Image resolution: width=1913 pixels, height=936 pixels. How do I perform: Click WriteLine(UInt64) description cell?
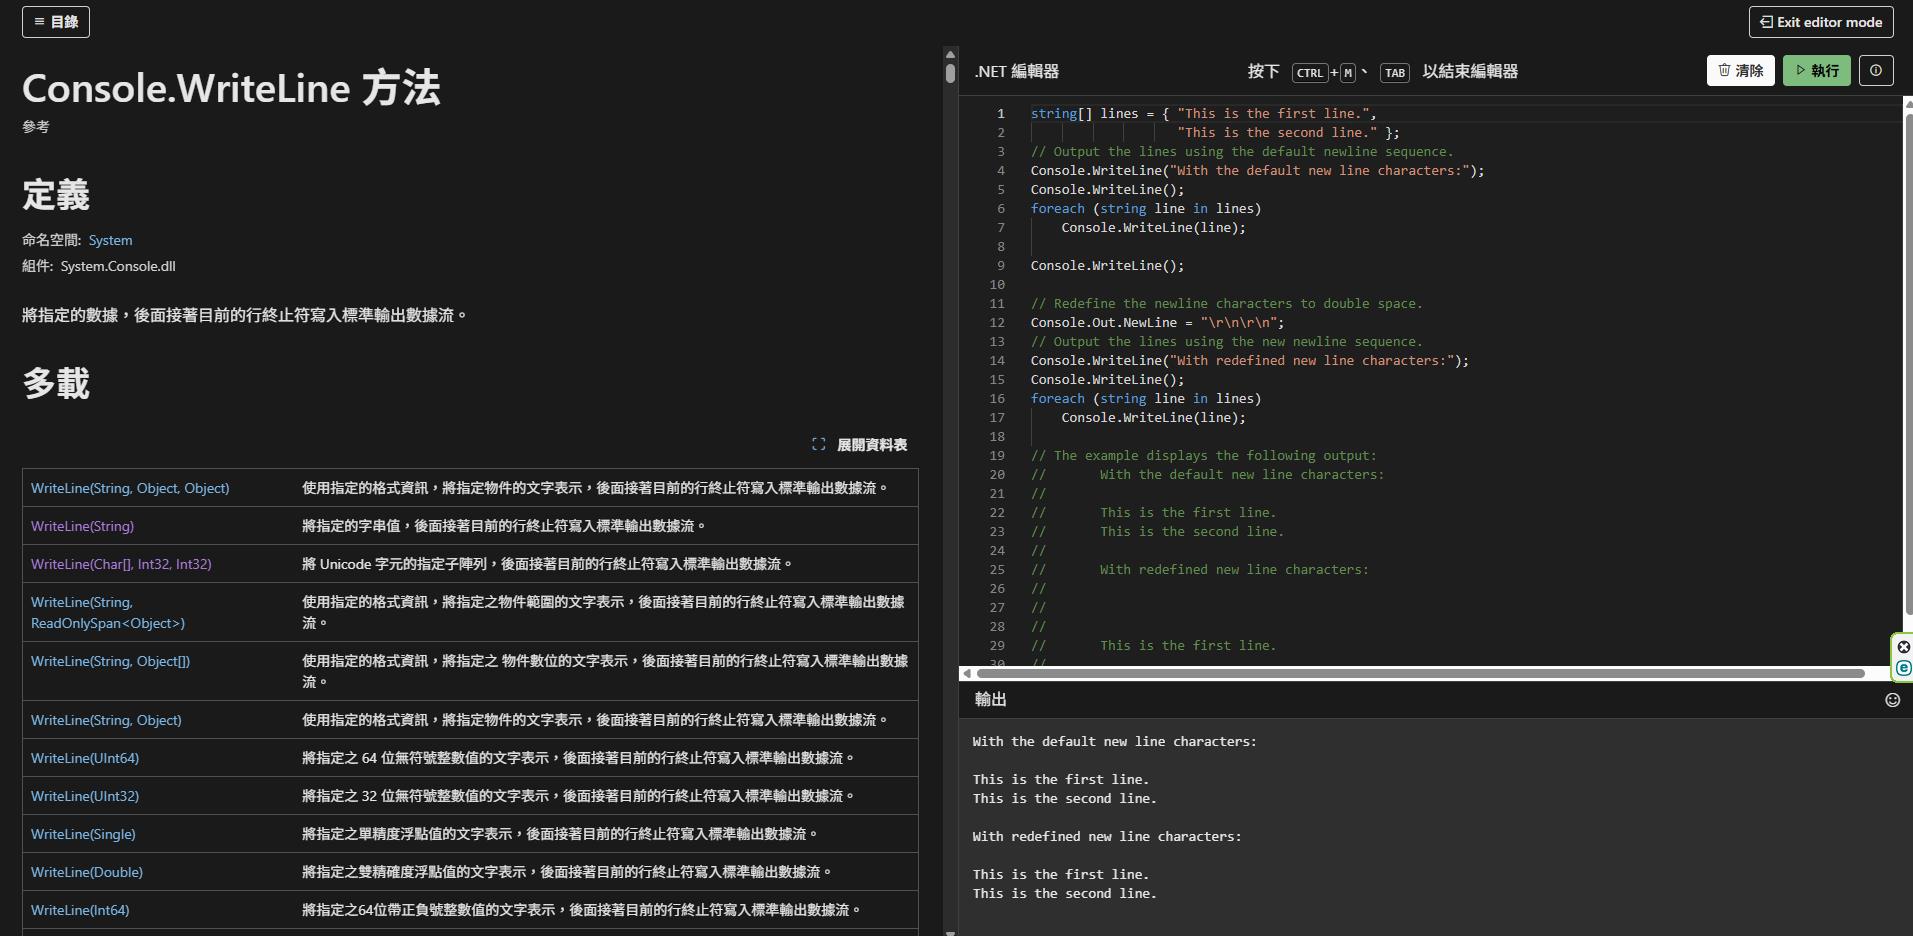pos(578,758)
